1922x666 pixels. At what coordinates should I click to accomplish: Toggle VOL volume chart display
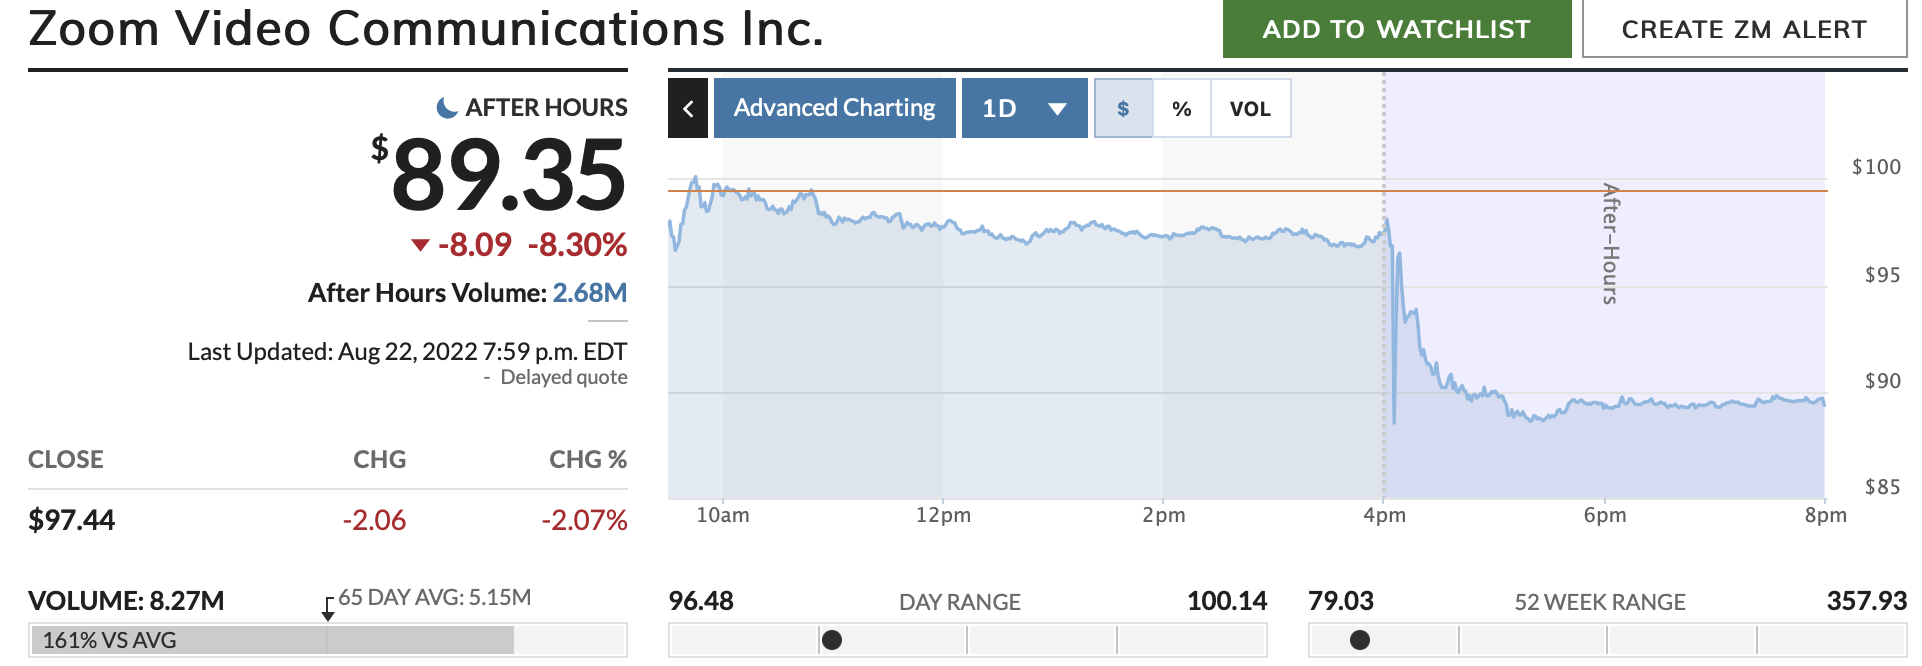[x=1250, y=108]
